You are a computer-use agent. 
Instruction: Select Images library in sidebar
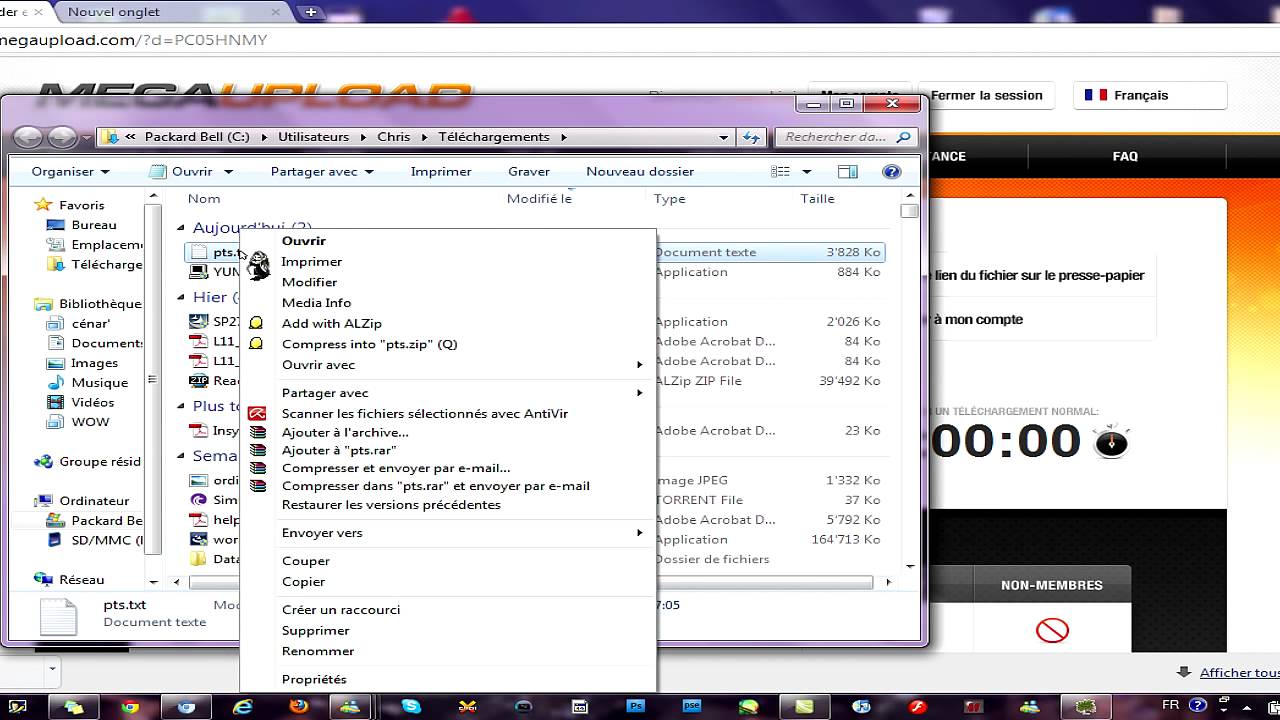pos(94,363)
